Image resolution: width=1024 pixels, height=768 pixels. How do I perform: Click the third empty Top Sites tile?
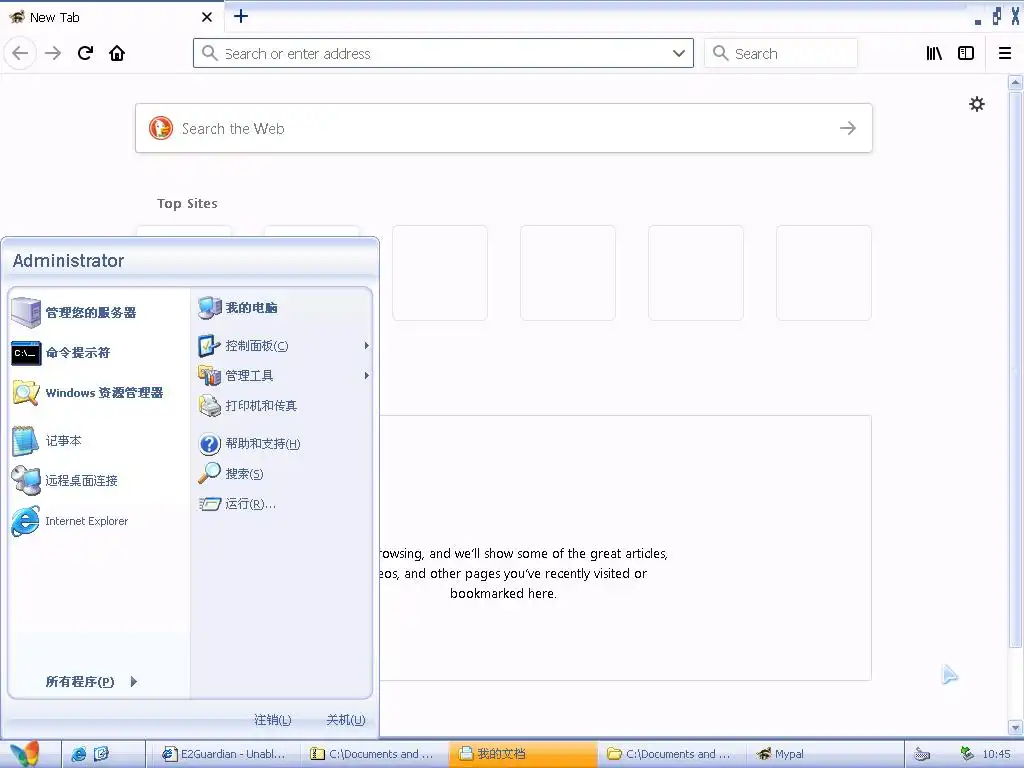pyautogui.click(x=440, y=273)
